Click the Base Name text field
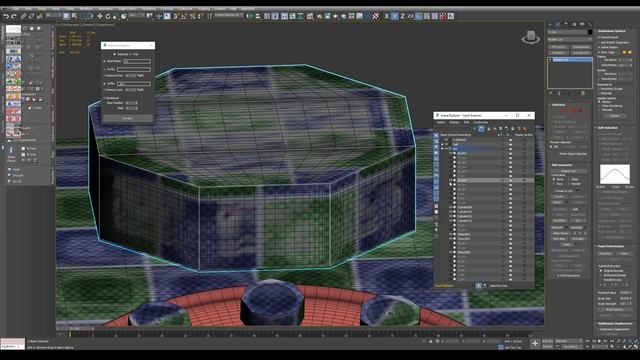 pyautogui.click(x=137, y=61)
